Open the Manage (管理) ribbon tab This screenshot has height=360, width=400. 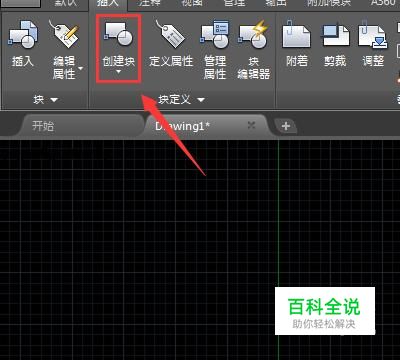tap(235, 3)
